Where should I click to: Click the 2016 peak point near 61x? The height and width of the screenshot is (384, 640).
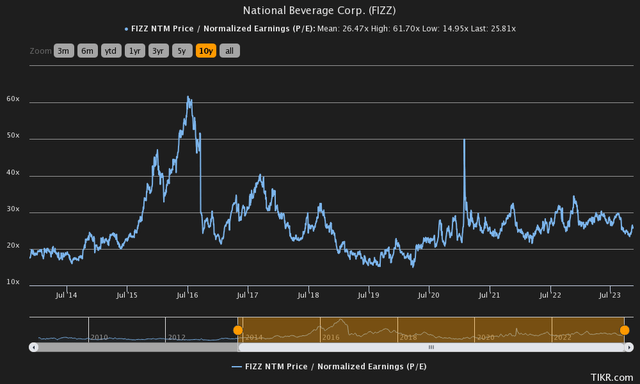188,97
